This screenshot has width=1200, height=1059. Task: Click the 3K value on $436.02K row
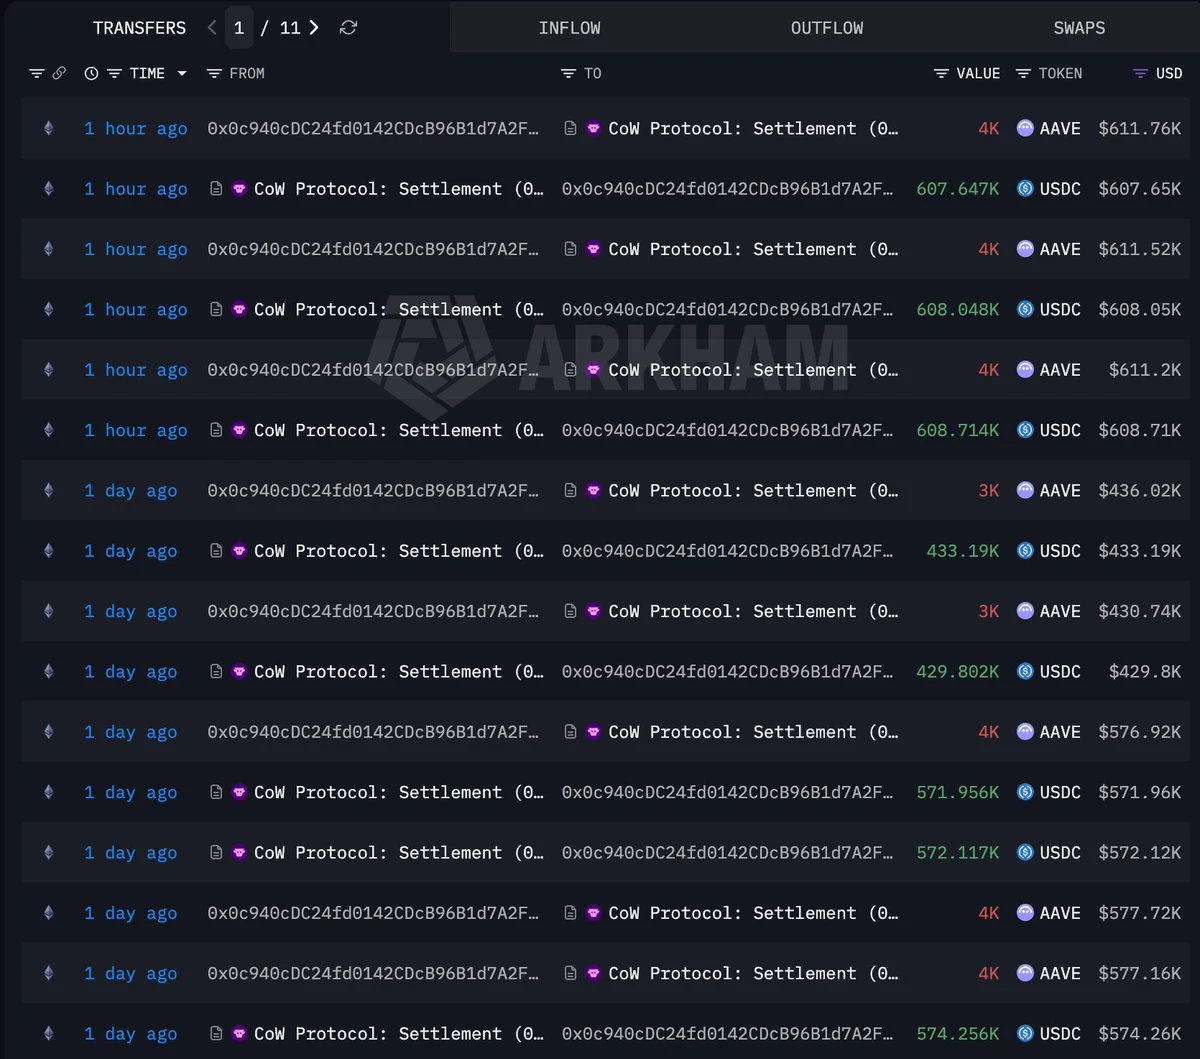click(988, 490)
